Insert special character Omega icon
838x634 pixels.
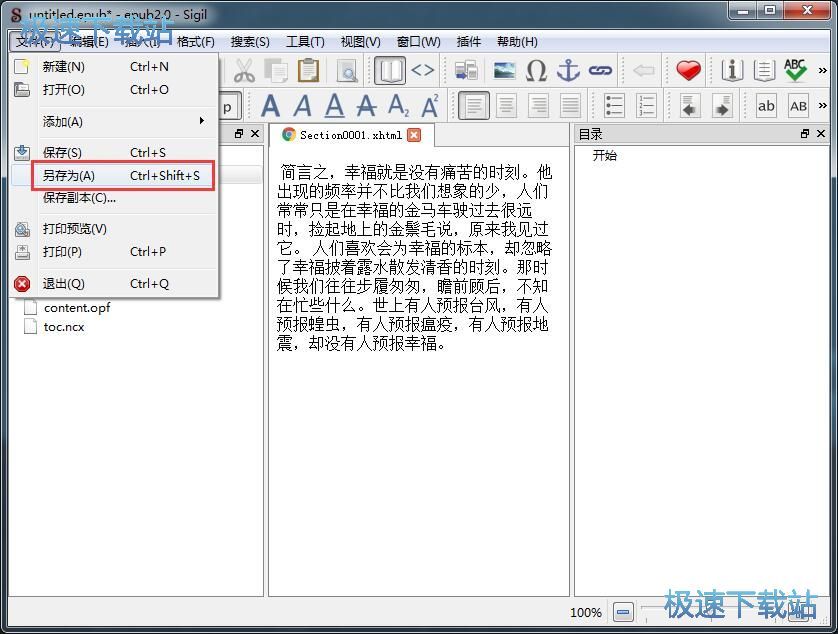536,71
